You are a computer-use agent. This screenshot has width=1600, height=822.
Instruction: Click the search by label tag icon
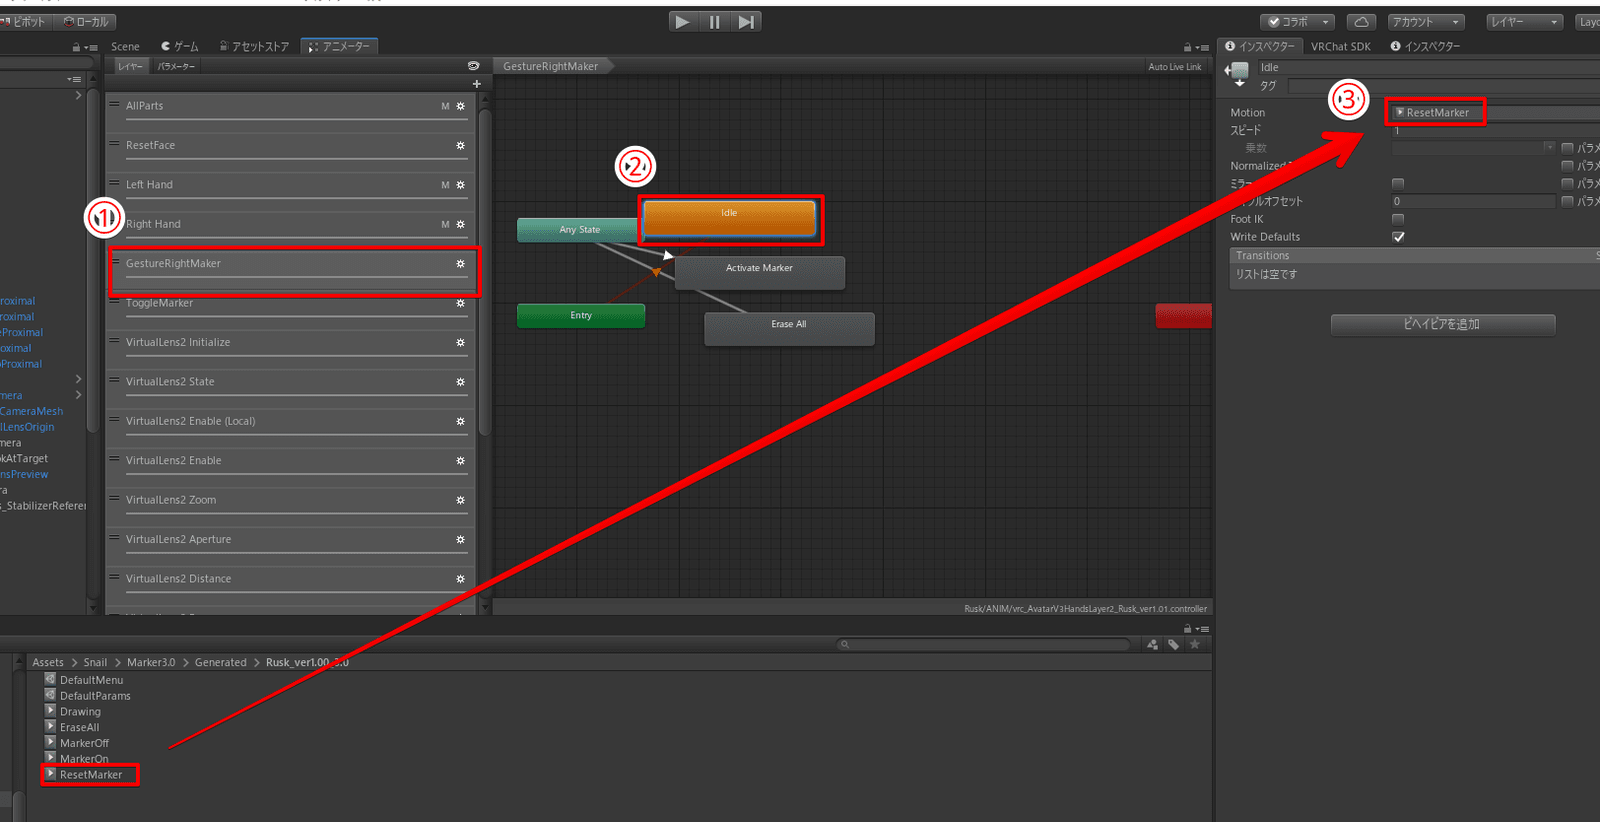(x=1173, y=645)
